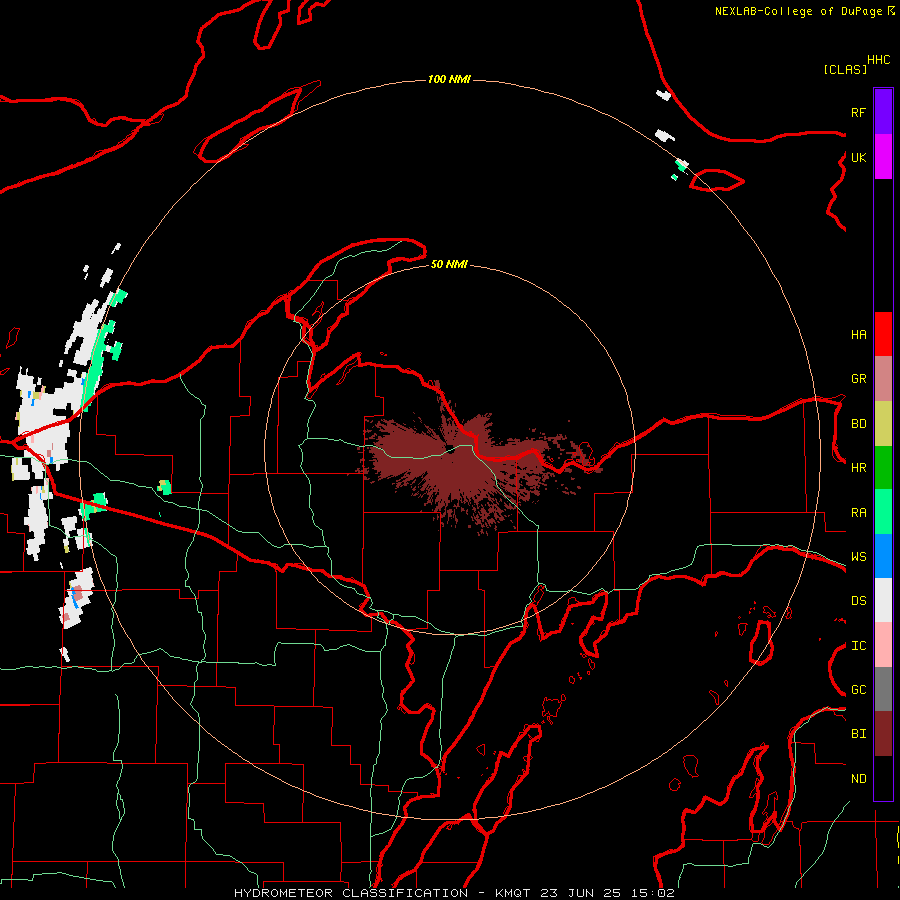Image resolution: width=900 pixels, height=900 pixels.
Task: Click the HA legend label
Action: pyautogui.click(x=858, y=335)
